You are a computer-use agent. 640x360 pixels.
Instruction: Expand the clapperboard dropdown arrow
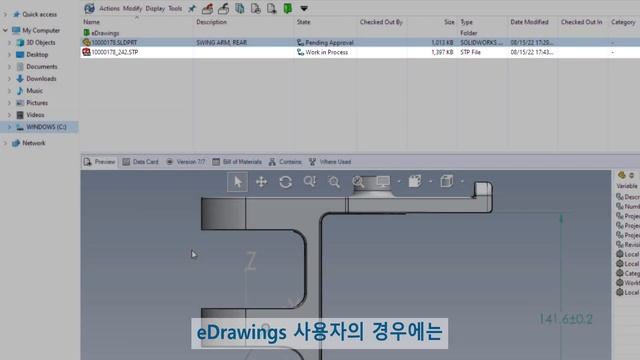pos(430,181)
